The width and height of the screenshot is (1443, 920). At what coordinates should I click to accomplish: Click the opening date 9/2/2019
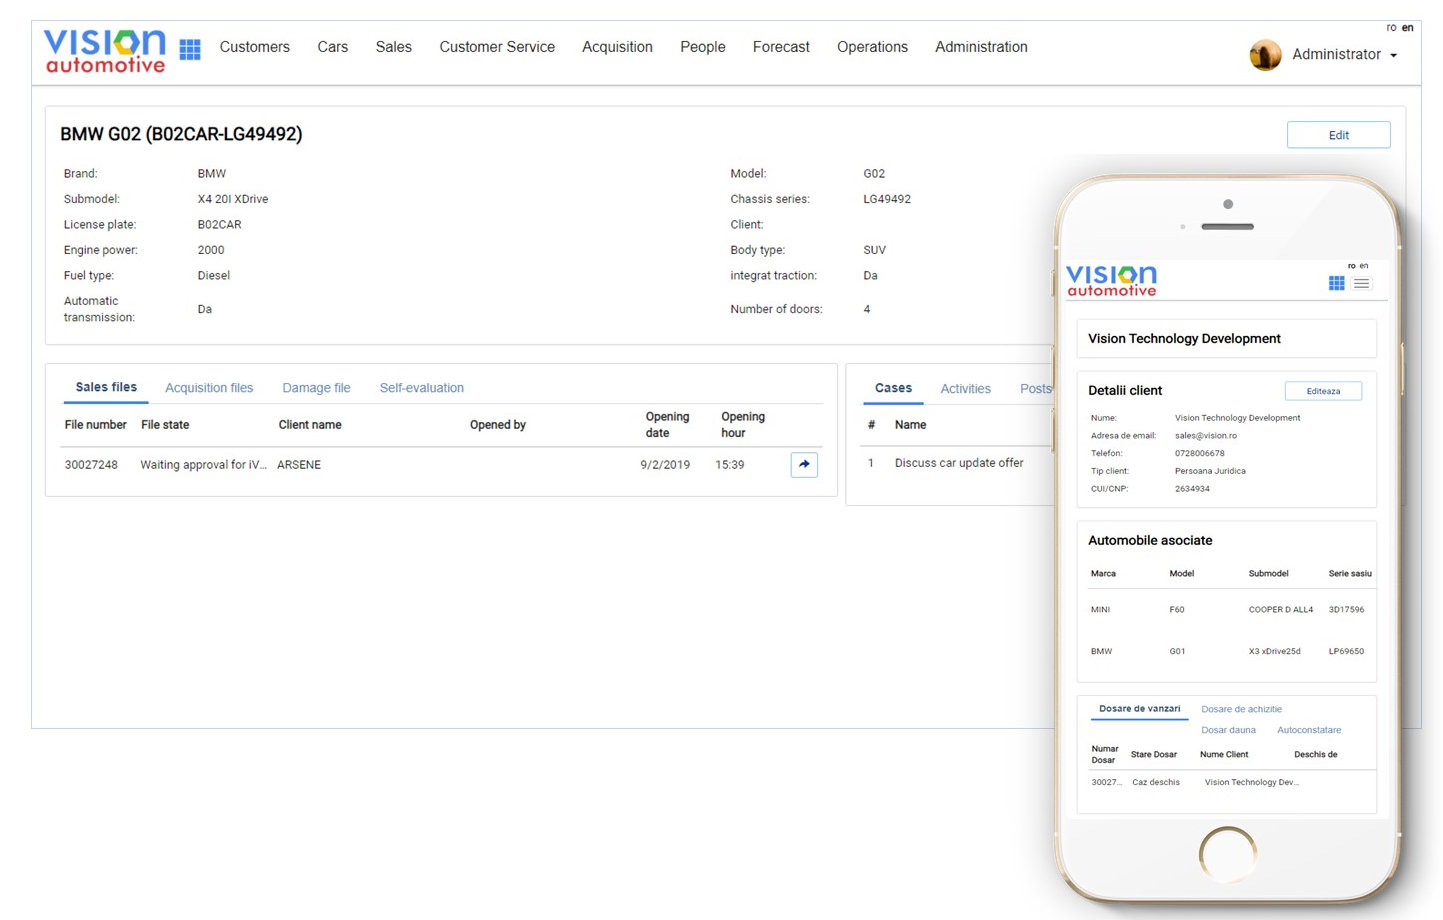[x=665, y=465]
